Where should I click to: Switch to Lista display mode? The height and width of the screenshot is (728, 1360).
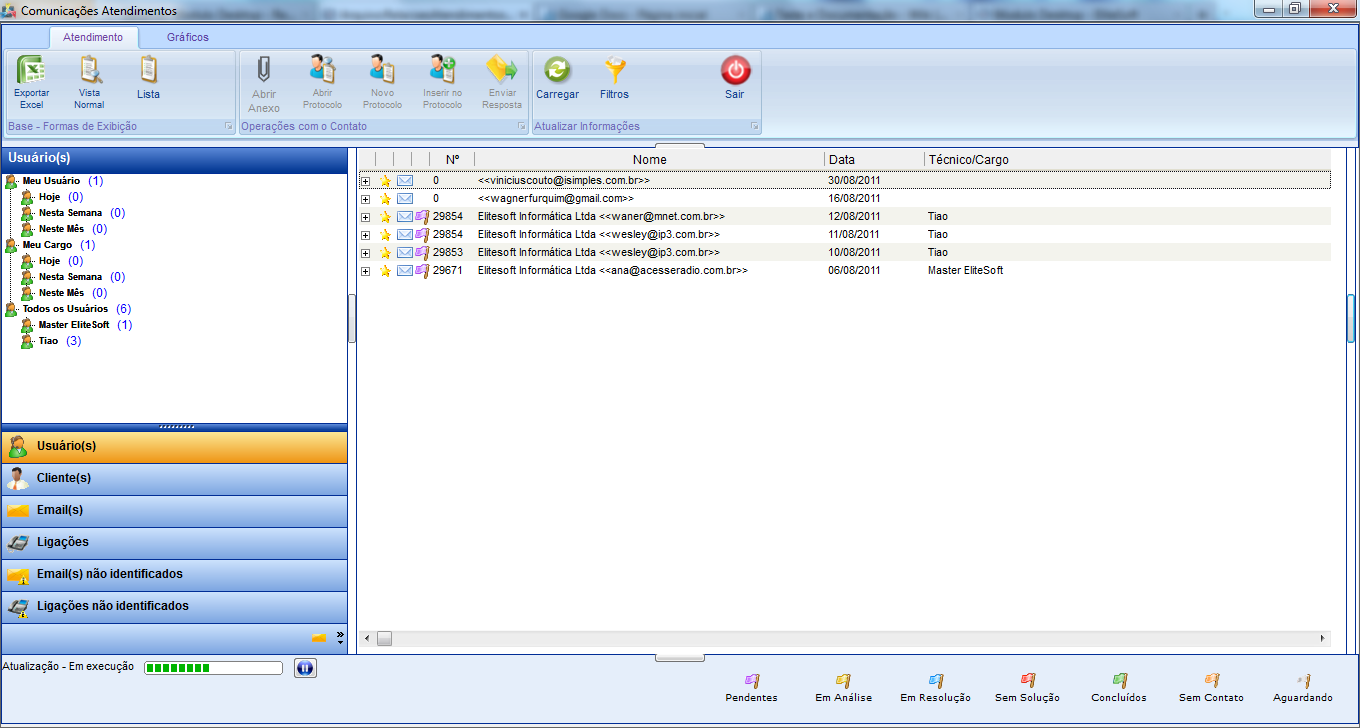click(148, 72)
